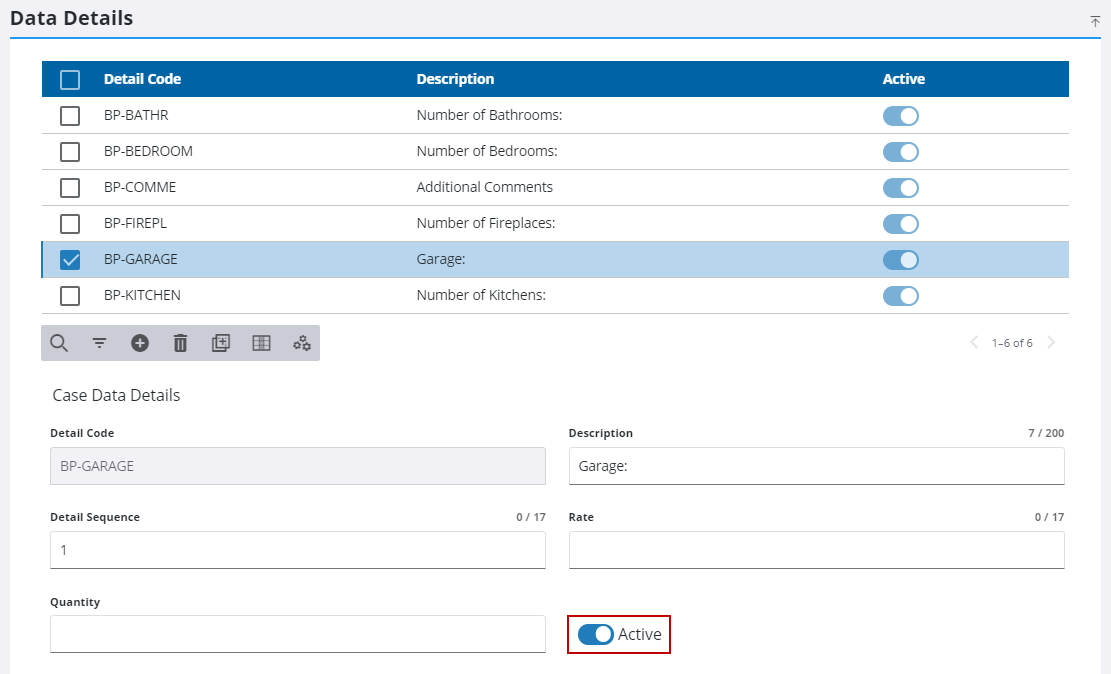The width and height of the screenshot is (1111, 674).
Task: Toggle Active switch for BP-GARAGE row
Action: [x=901, y=260]
